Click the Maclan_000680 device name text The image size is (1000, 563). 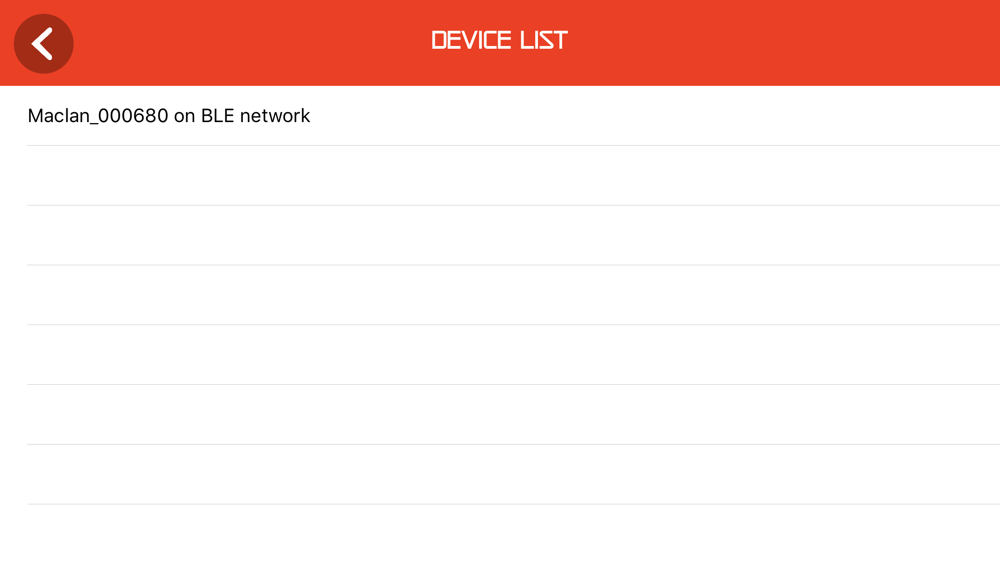98,116
